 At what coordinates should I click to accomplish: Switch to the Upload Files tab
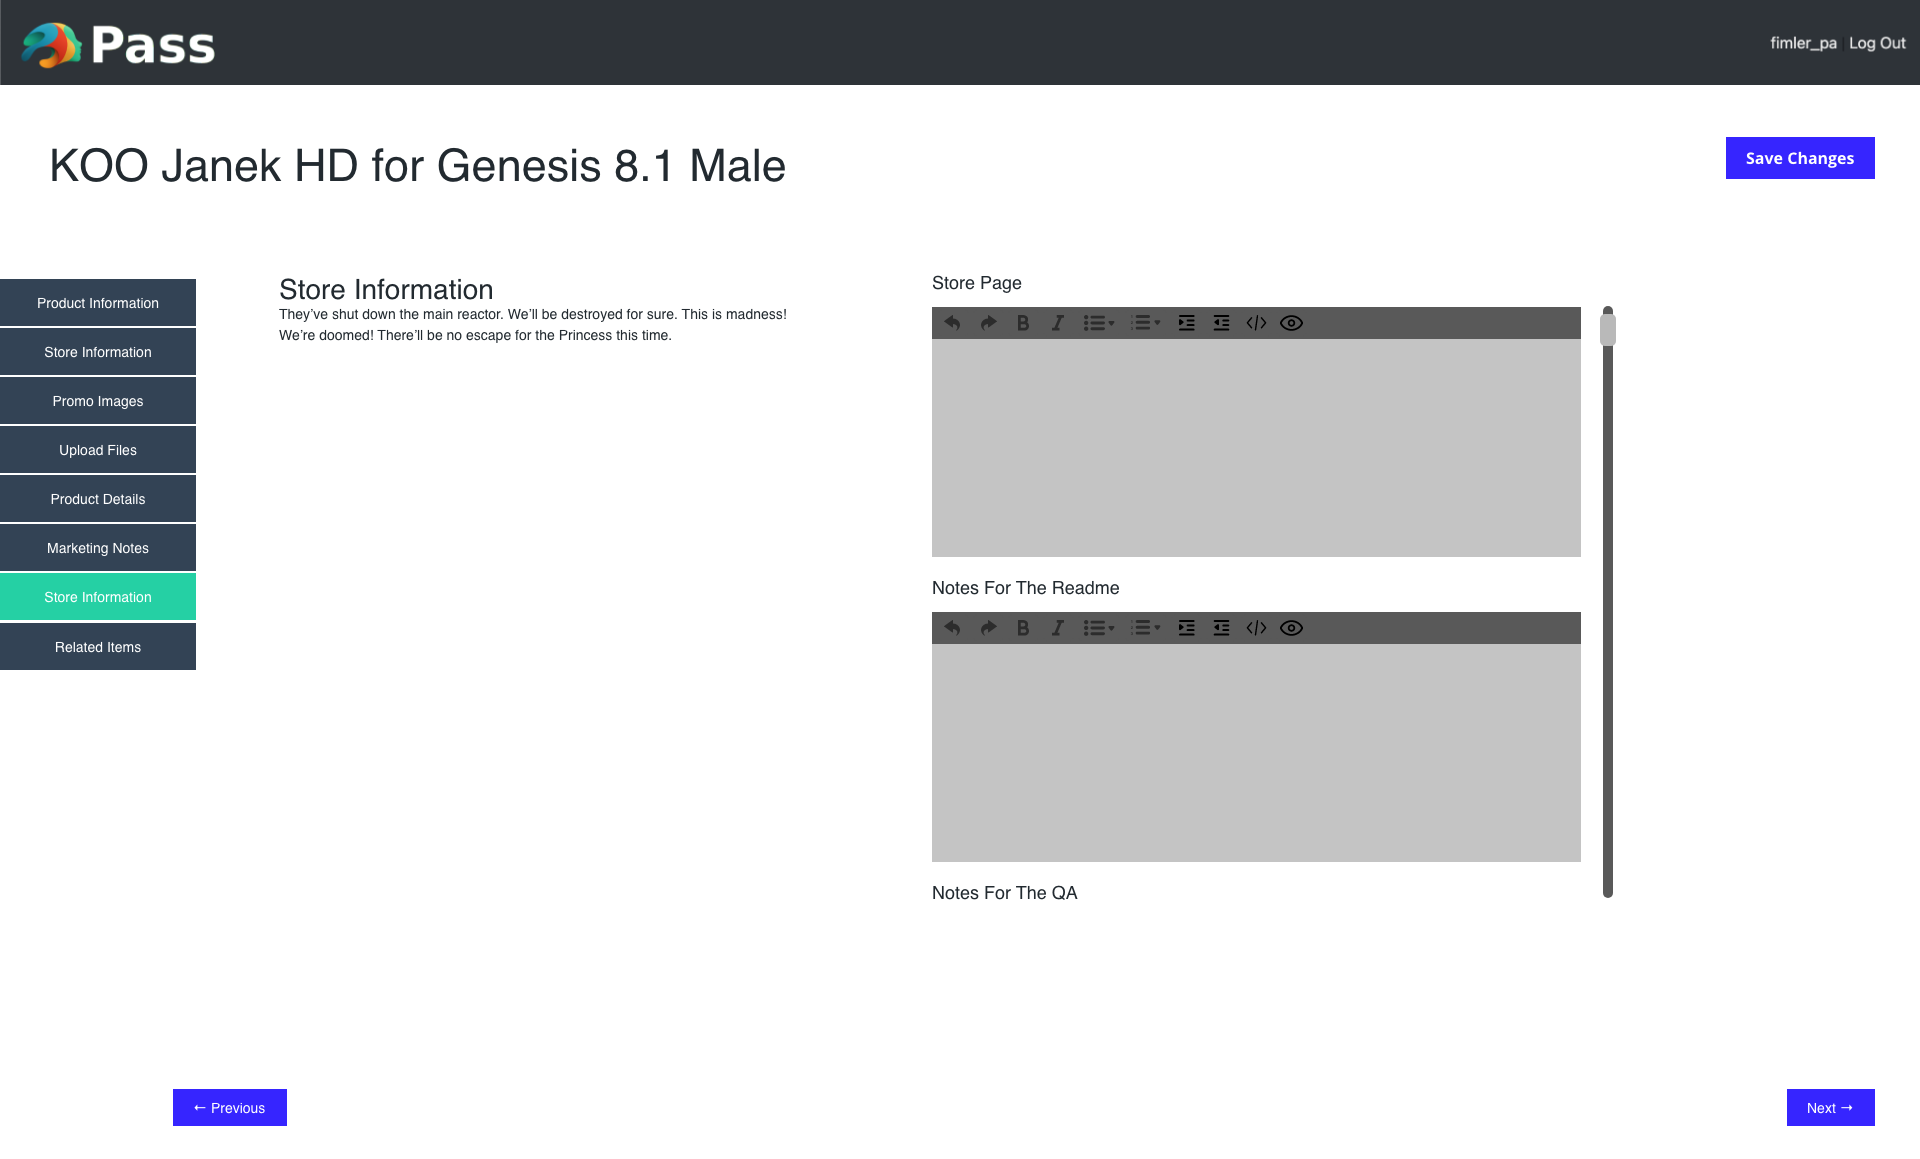(98, 450)
